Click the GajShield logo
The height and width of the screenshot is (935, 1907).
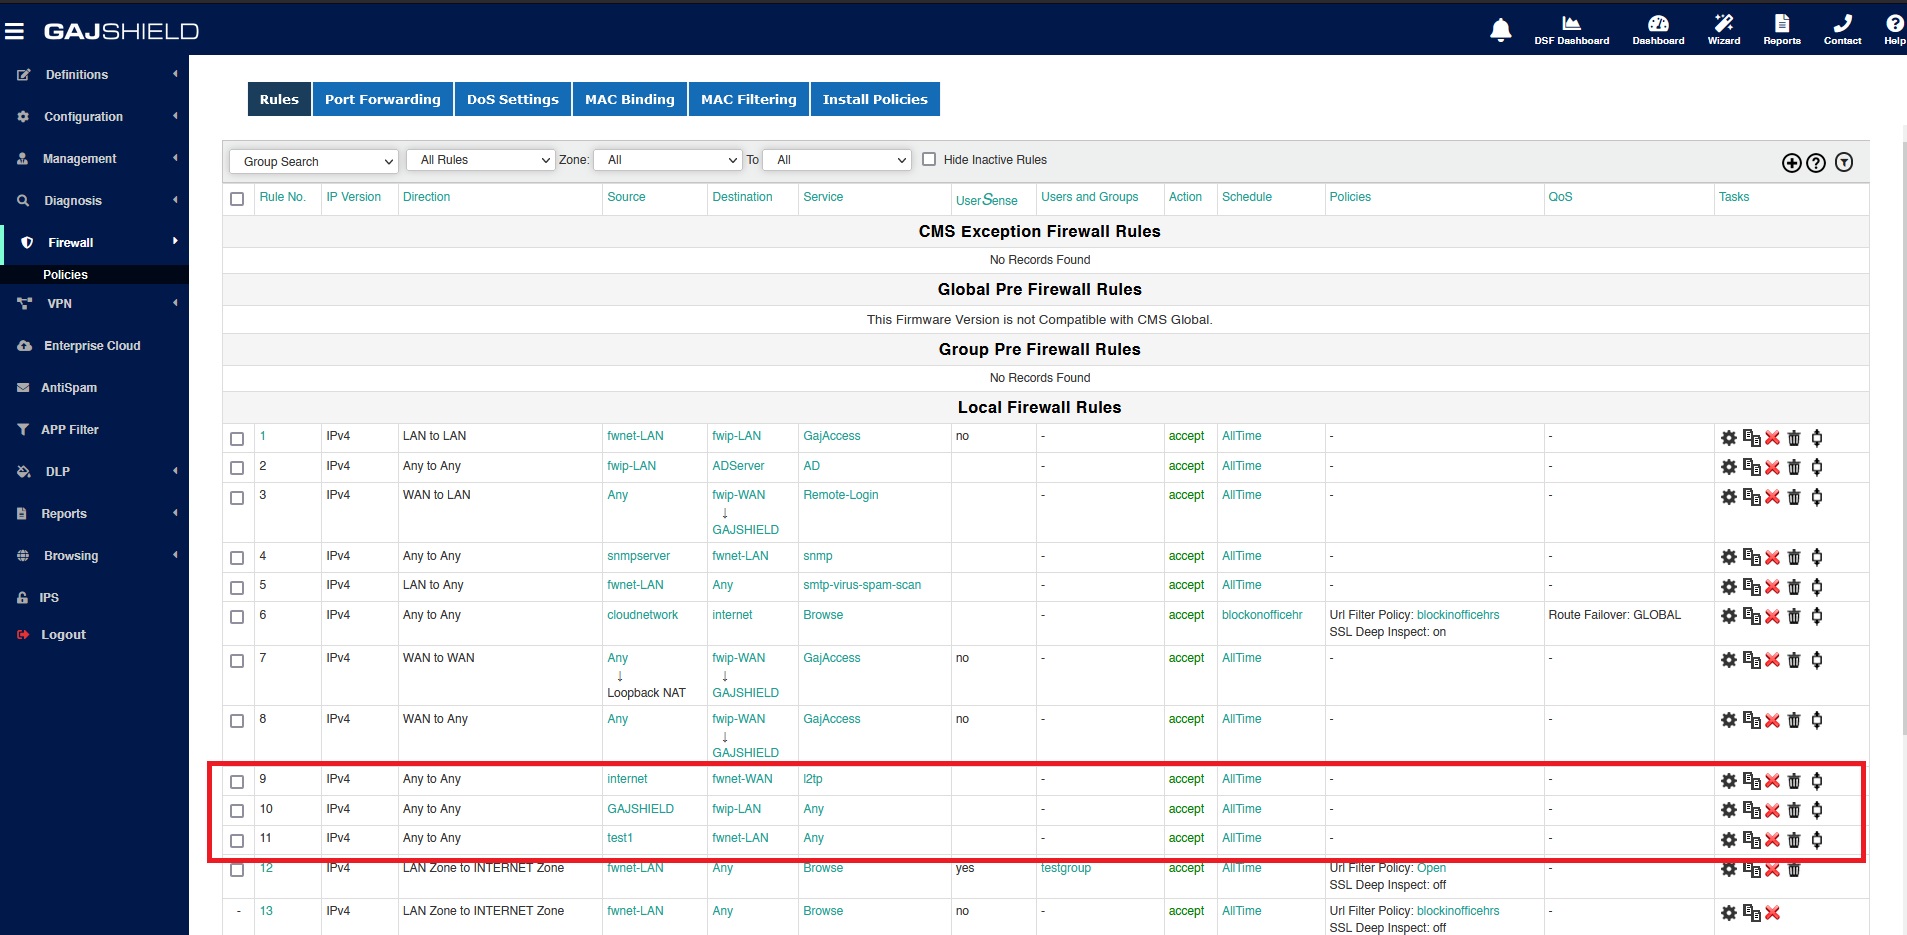[x=121, y=31]
